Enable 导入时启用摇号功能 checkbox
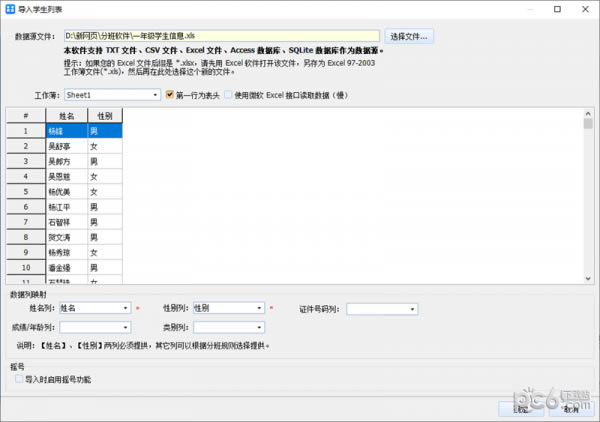600x422 pixels. (21, 380)
